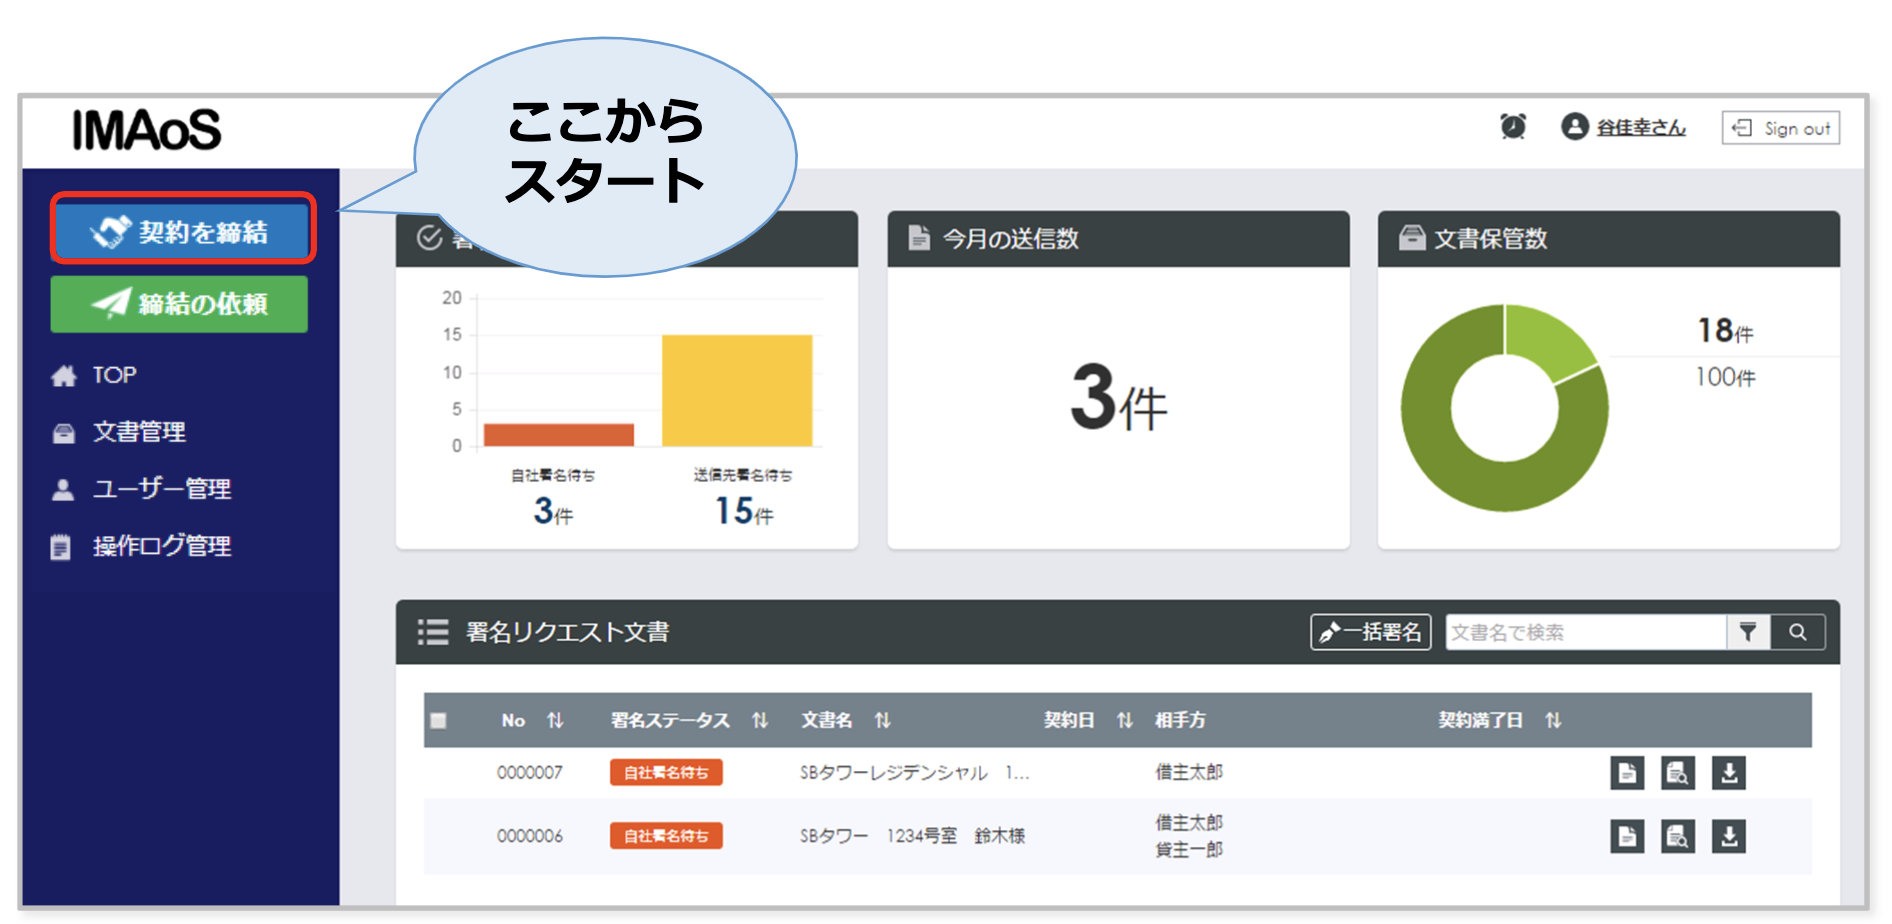This screenshot has height=924, width=1892.
Task: Click the pen icon on 一括署名 button
Action: [1331, 631]
